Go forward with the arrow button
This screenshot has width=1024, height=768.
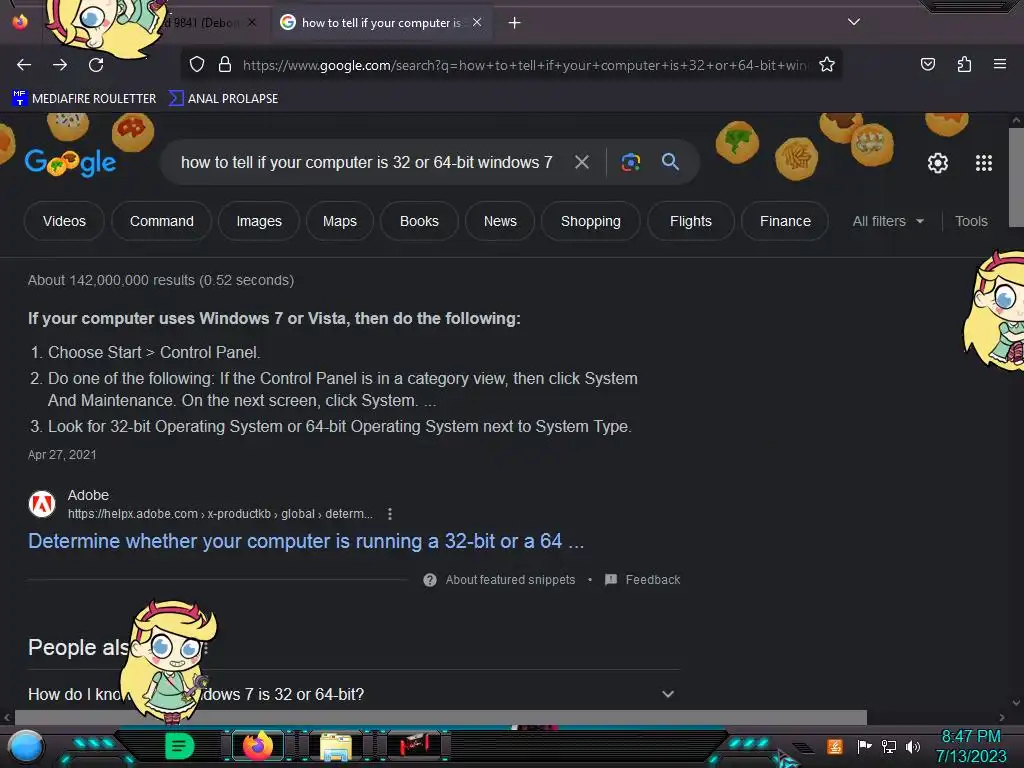[60, 65]
